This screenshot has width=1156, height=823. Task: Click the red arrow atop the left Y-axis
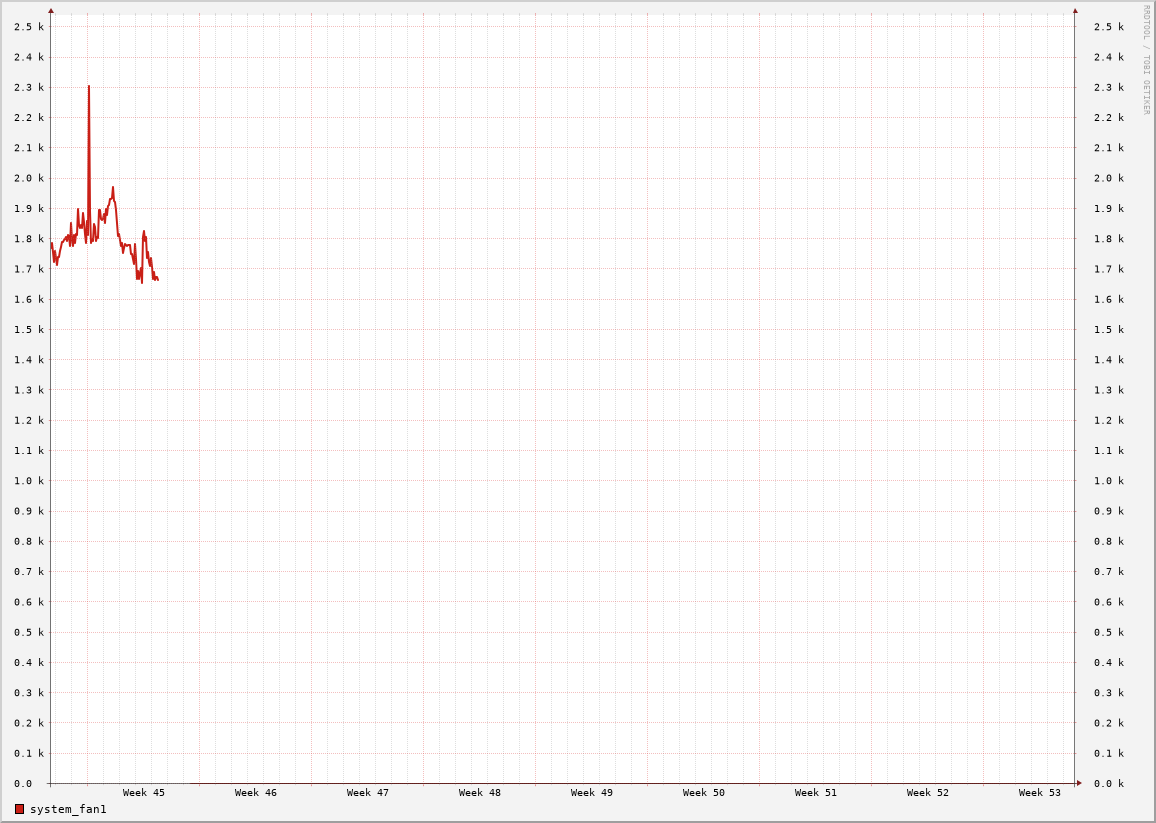tap(51, 11)
